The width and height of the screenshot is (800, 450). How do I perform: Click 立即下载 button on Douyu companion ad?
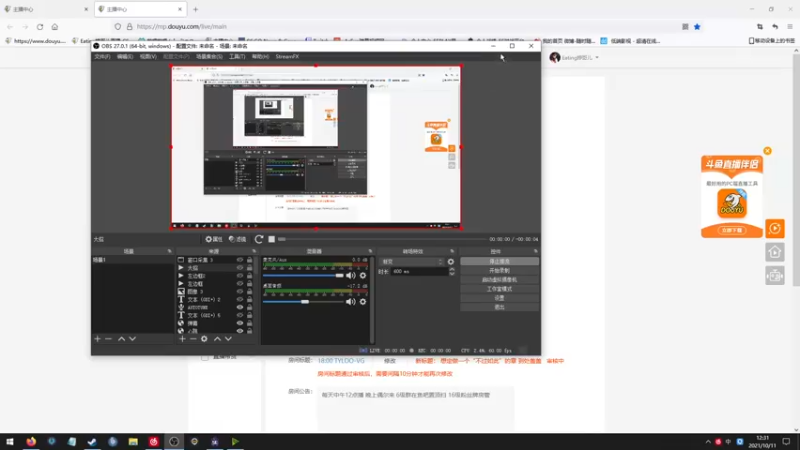pyautogui.click(x=732, y=230)
